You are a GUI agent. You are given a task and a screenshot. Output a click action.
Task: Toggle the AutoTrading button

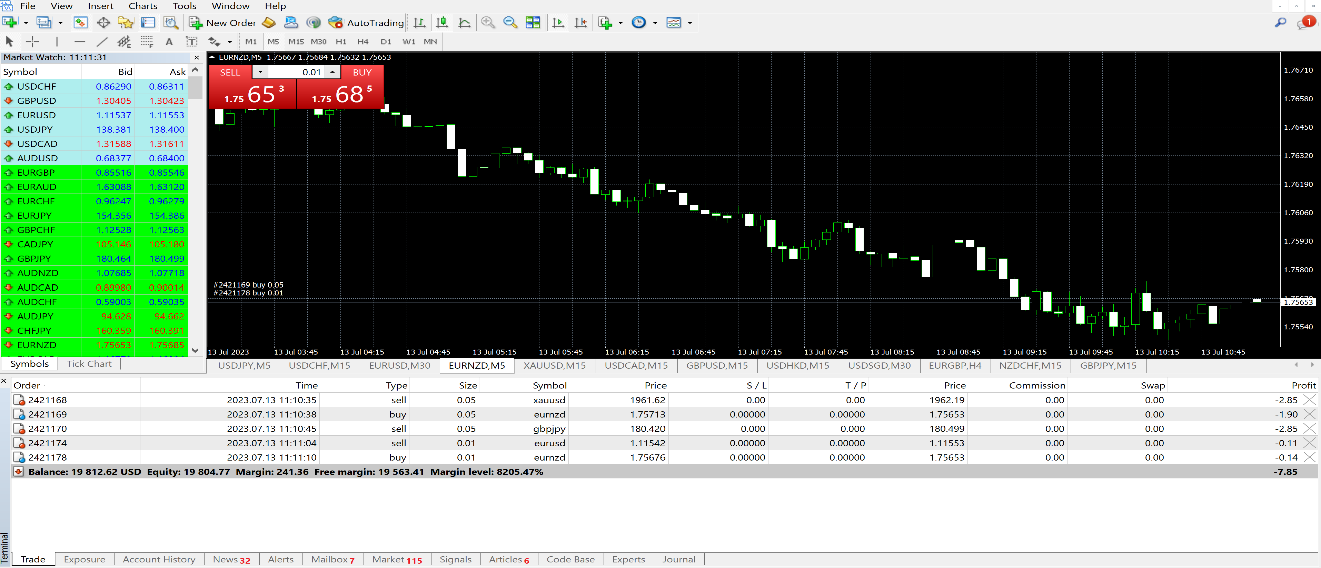(366, 22)
